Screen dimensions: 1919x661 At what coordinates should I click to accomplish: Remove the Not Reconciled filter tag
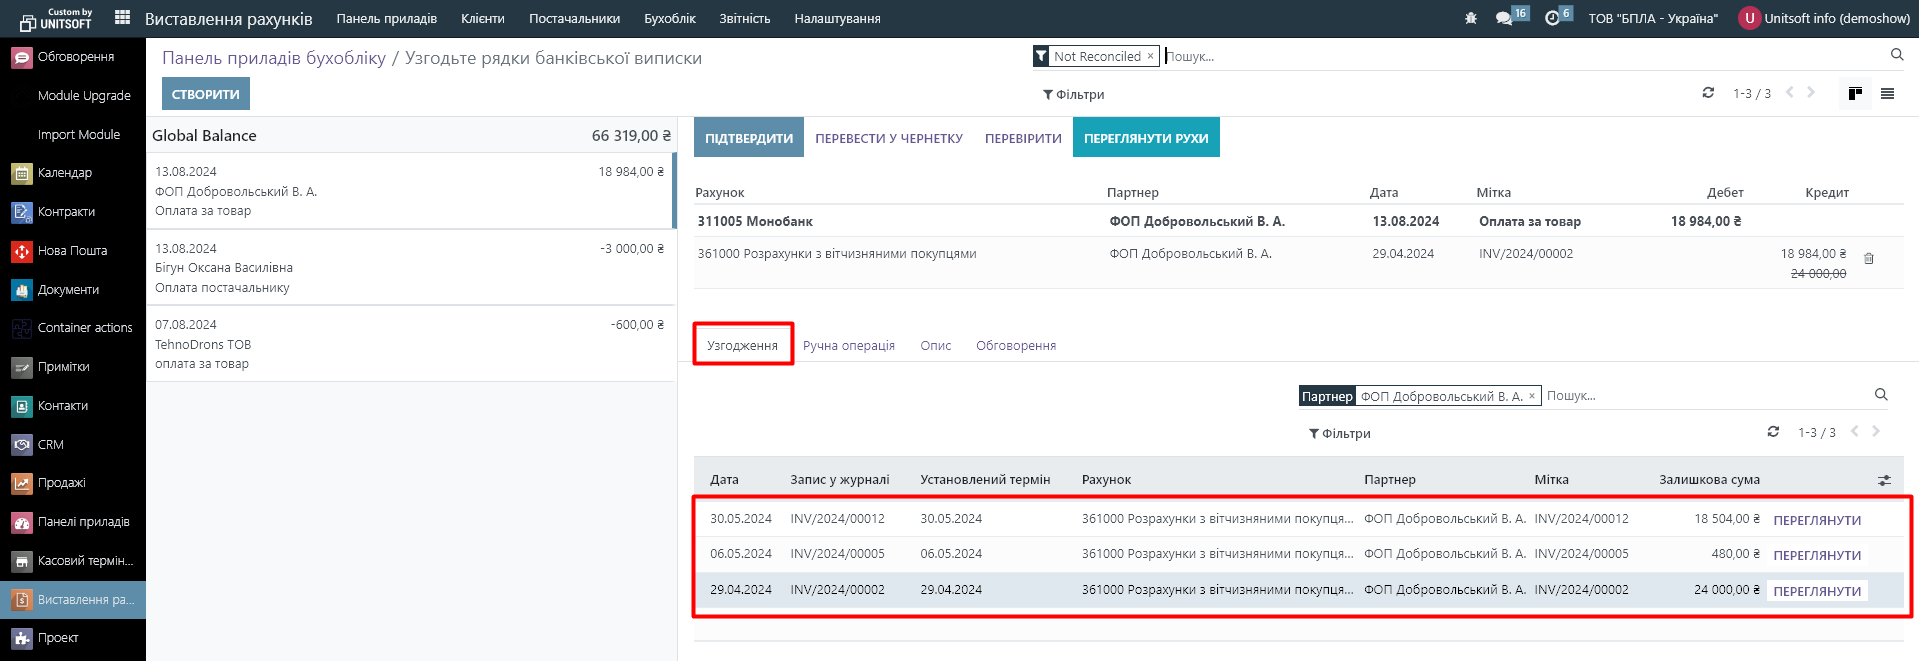point(1150,57)
